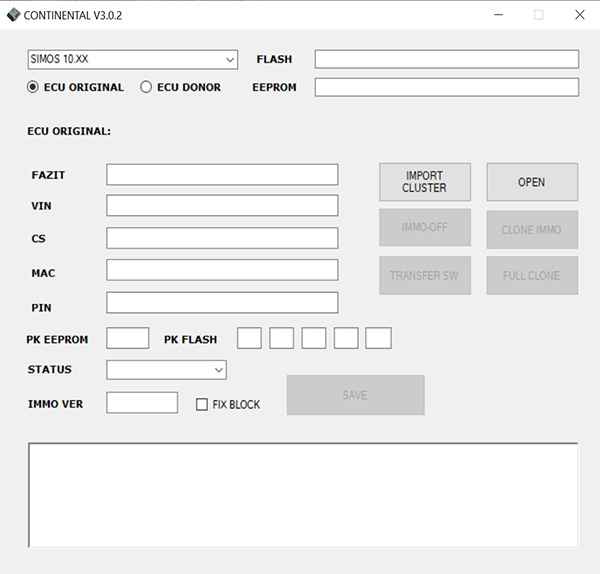Click the IMMO-OFF button

(x=425, y=227)
